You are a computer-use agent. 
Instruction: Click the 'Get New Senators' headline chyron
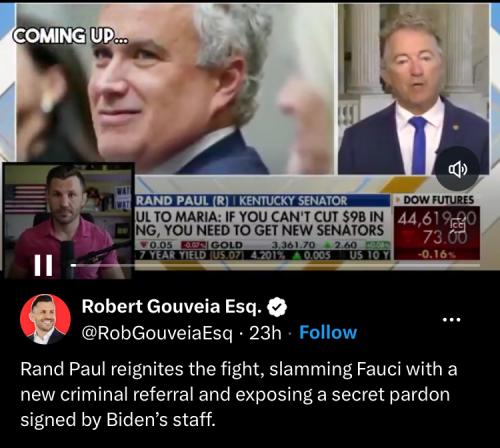click(x=261, y=223)
